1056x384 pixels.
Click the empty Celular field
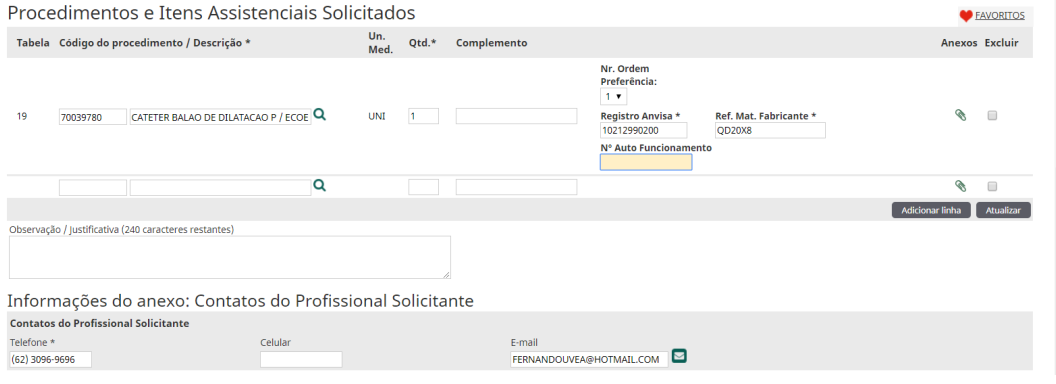pos(301,359)
